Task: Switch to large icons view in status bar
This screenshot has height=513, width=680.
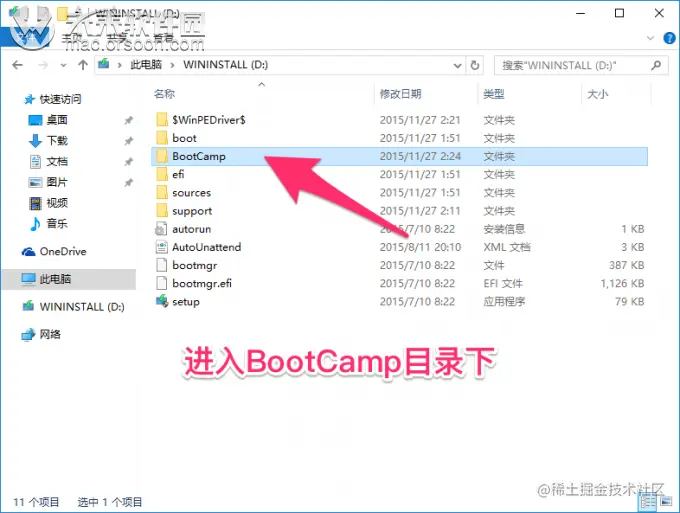Action: (x=666, y=502)
